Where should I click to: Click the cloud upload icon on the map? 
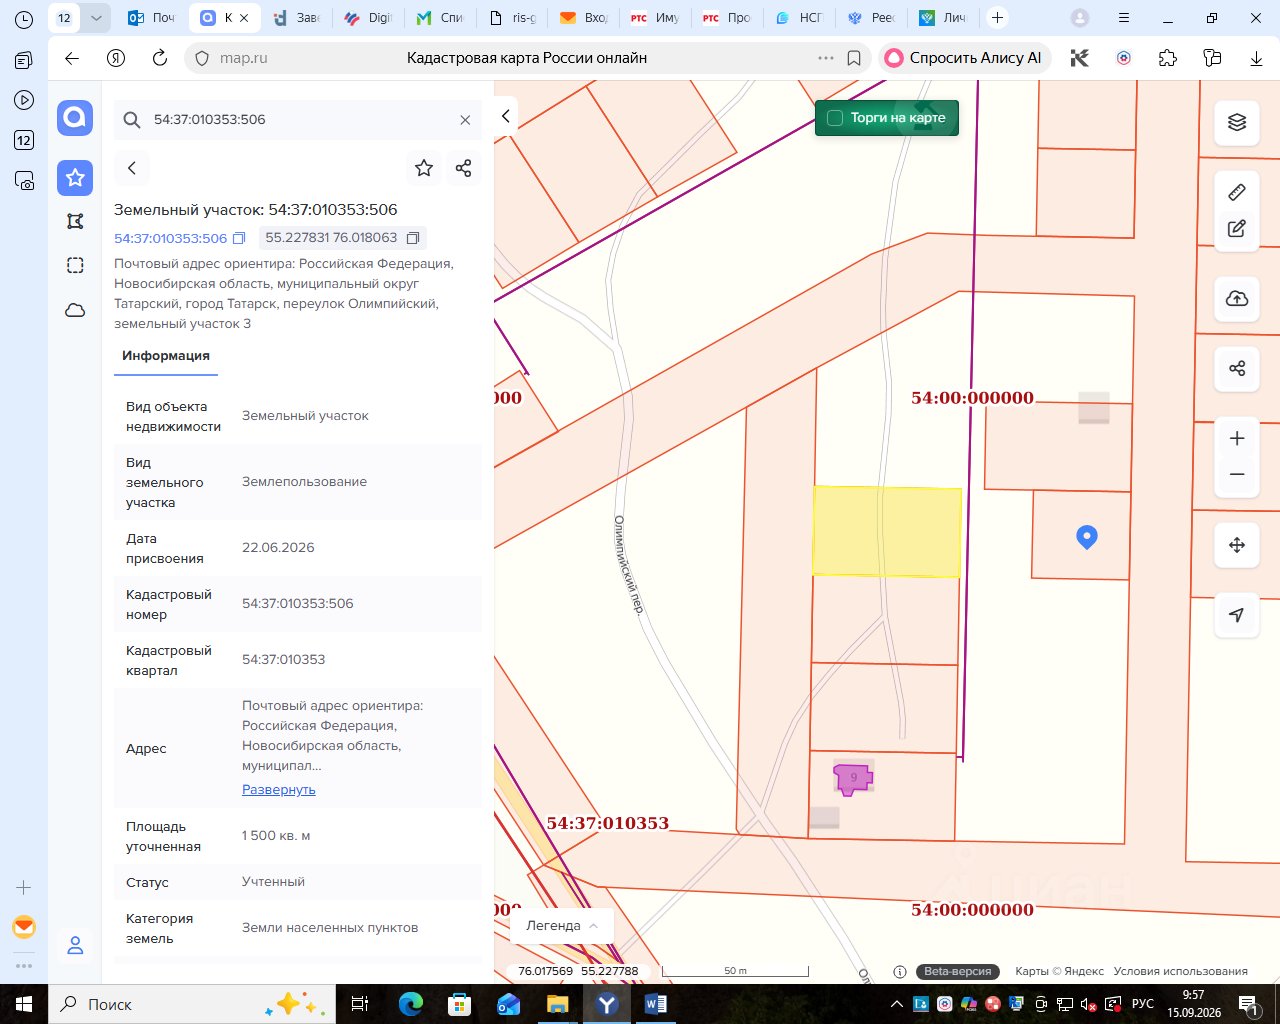tap(1237, 298)
